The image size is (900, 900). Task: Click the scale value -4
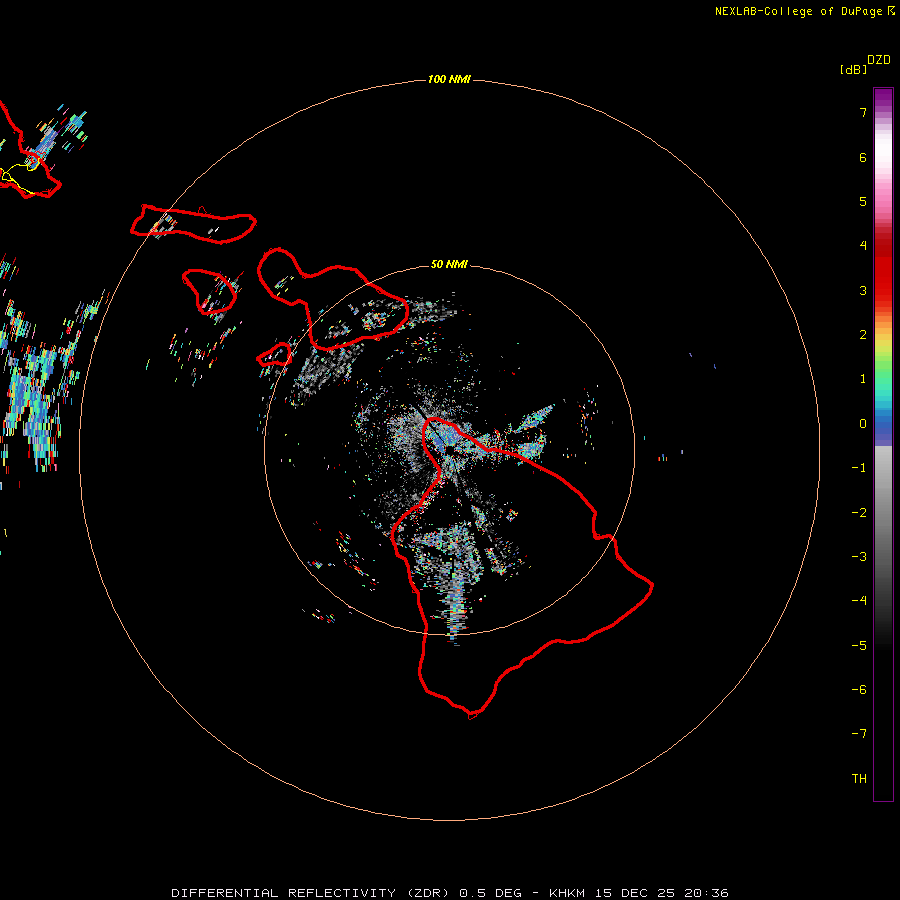[x=859, y=601]
